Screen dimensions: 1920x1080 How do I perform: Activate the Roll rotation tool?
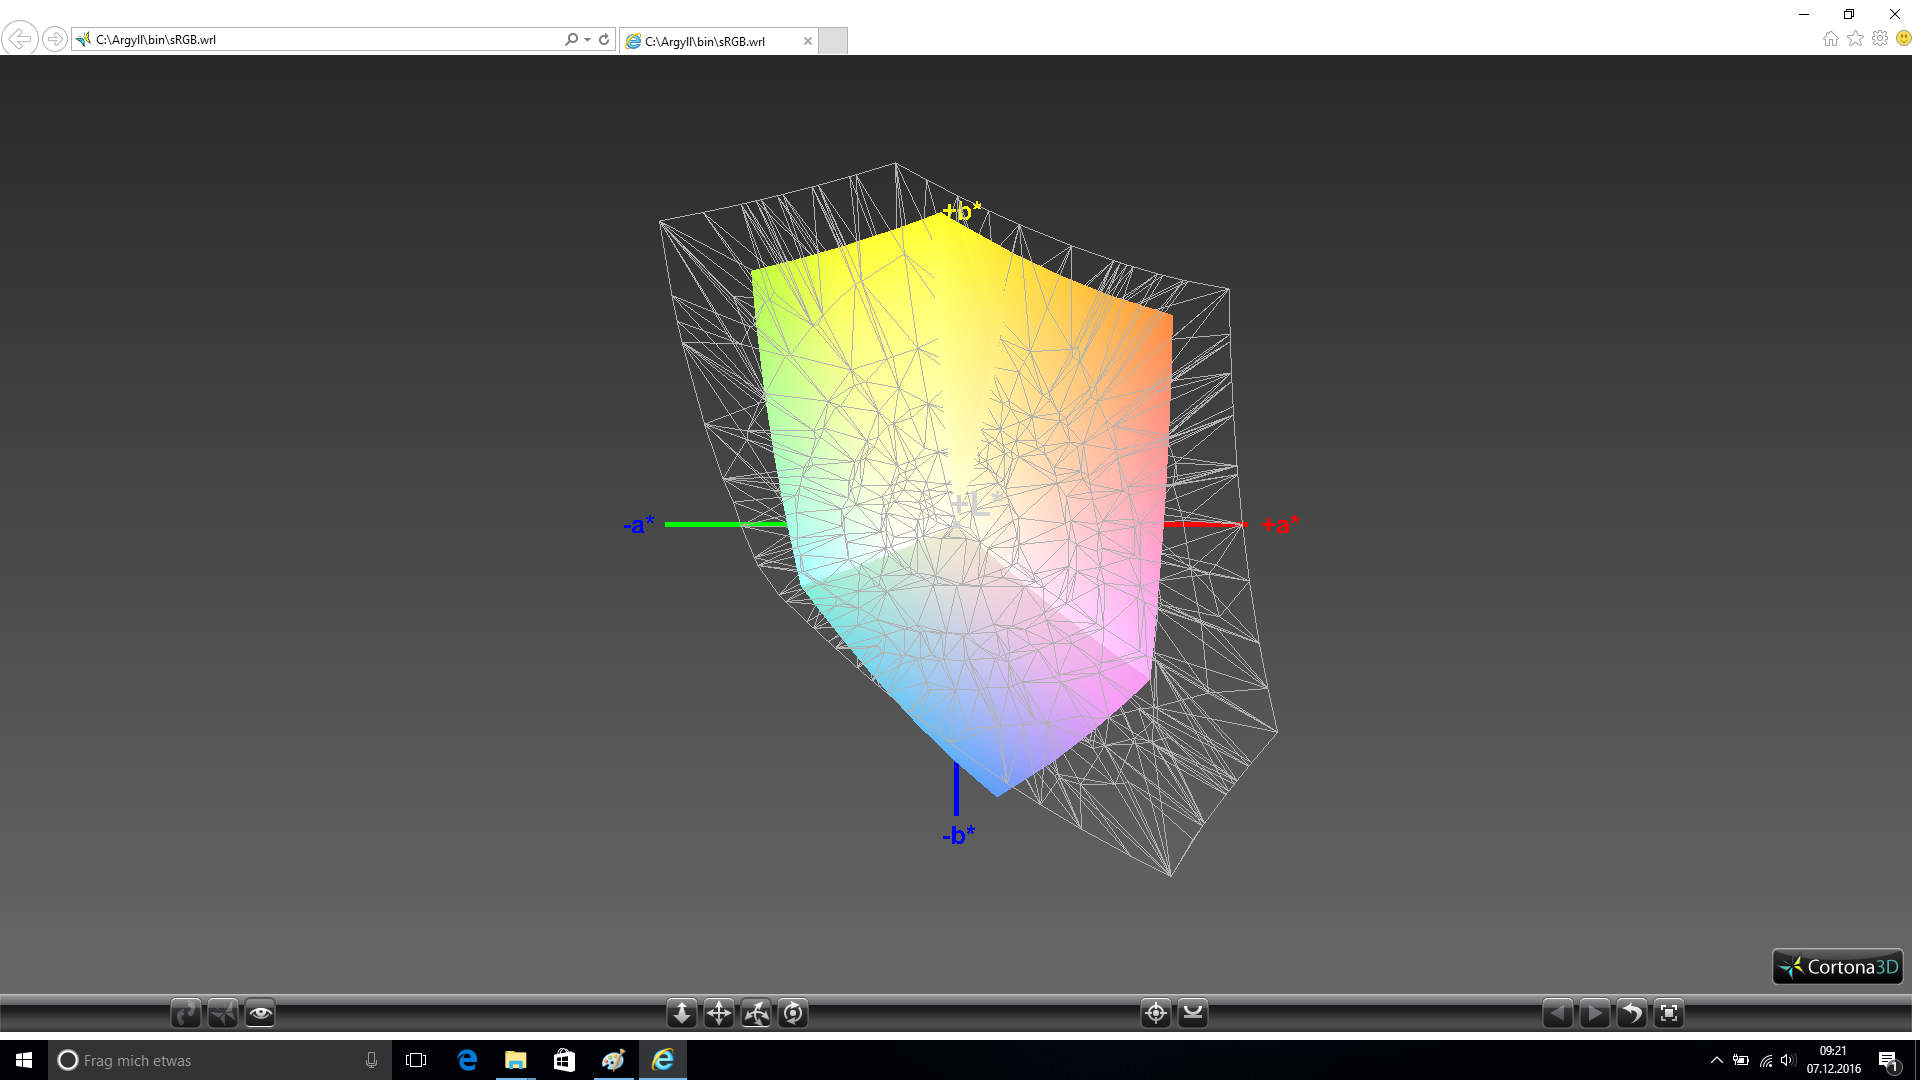pos(793,1014)
